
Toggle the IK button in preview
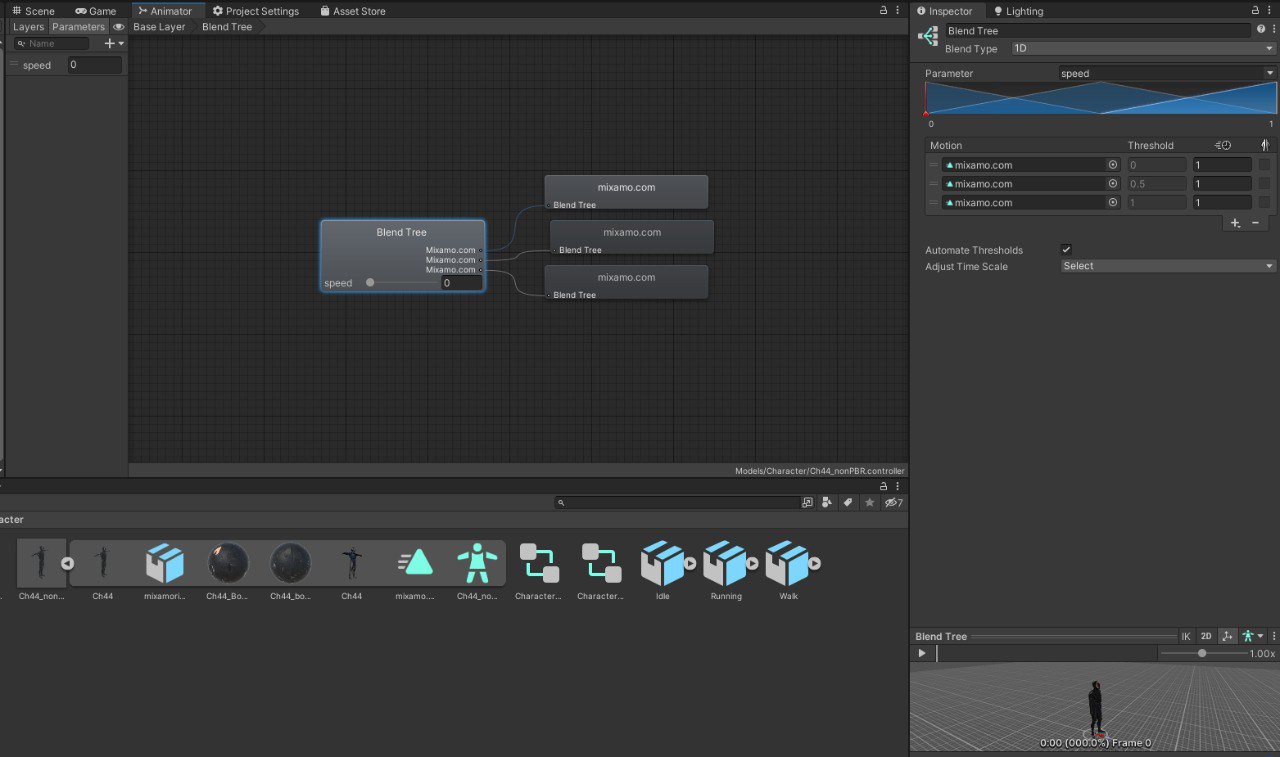click(1186, 636)
